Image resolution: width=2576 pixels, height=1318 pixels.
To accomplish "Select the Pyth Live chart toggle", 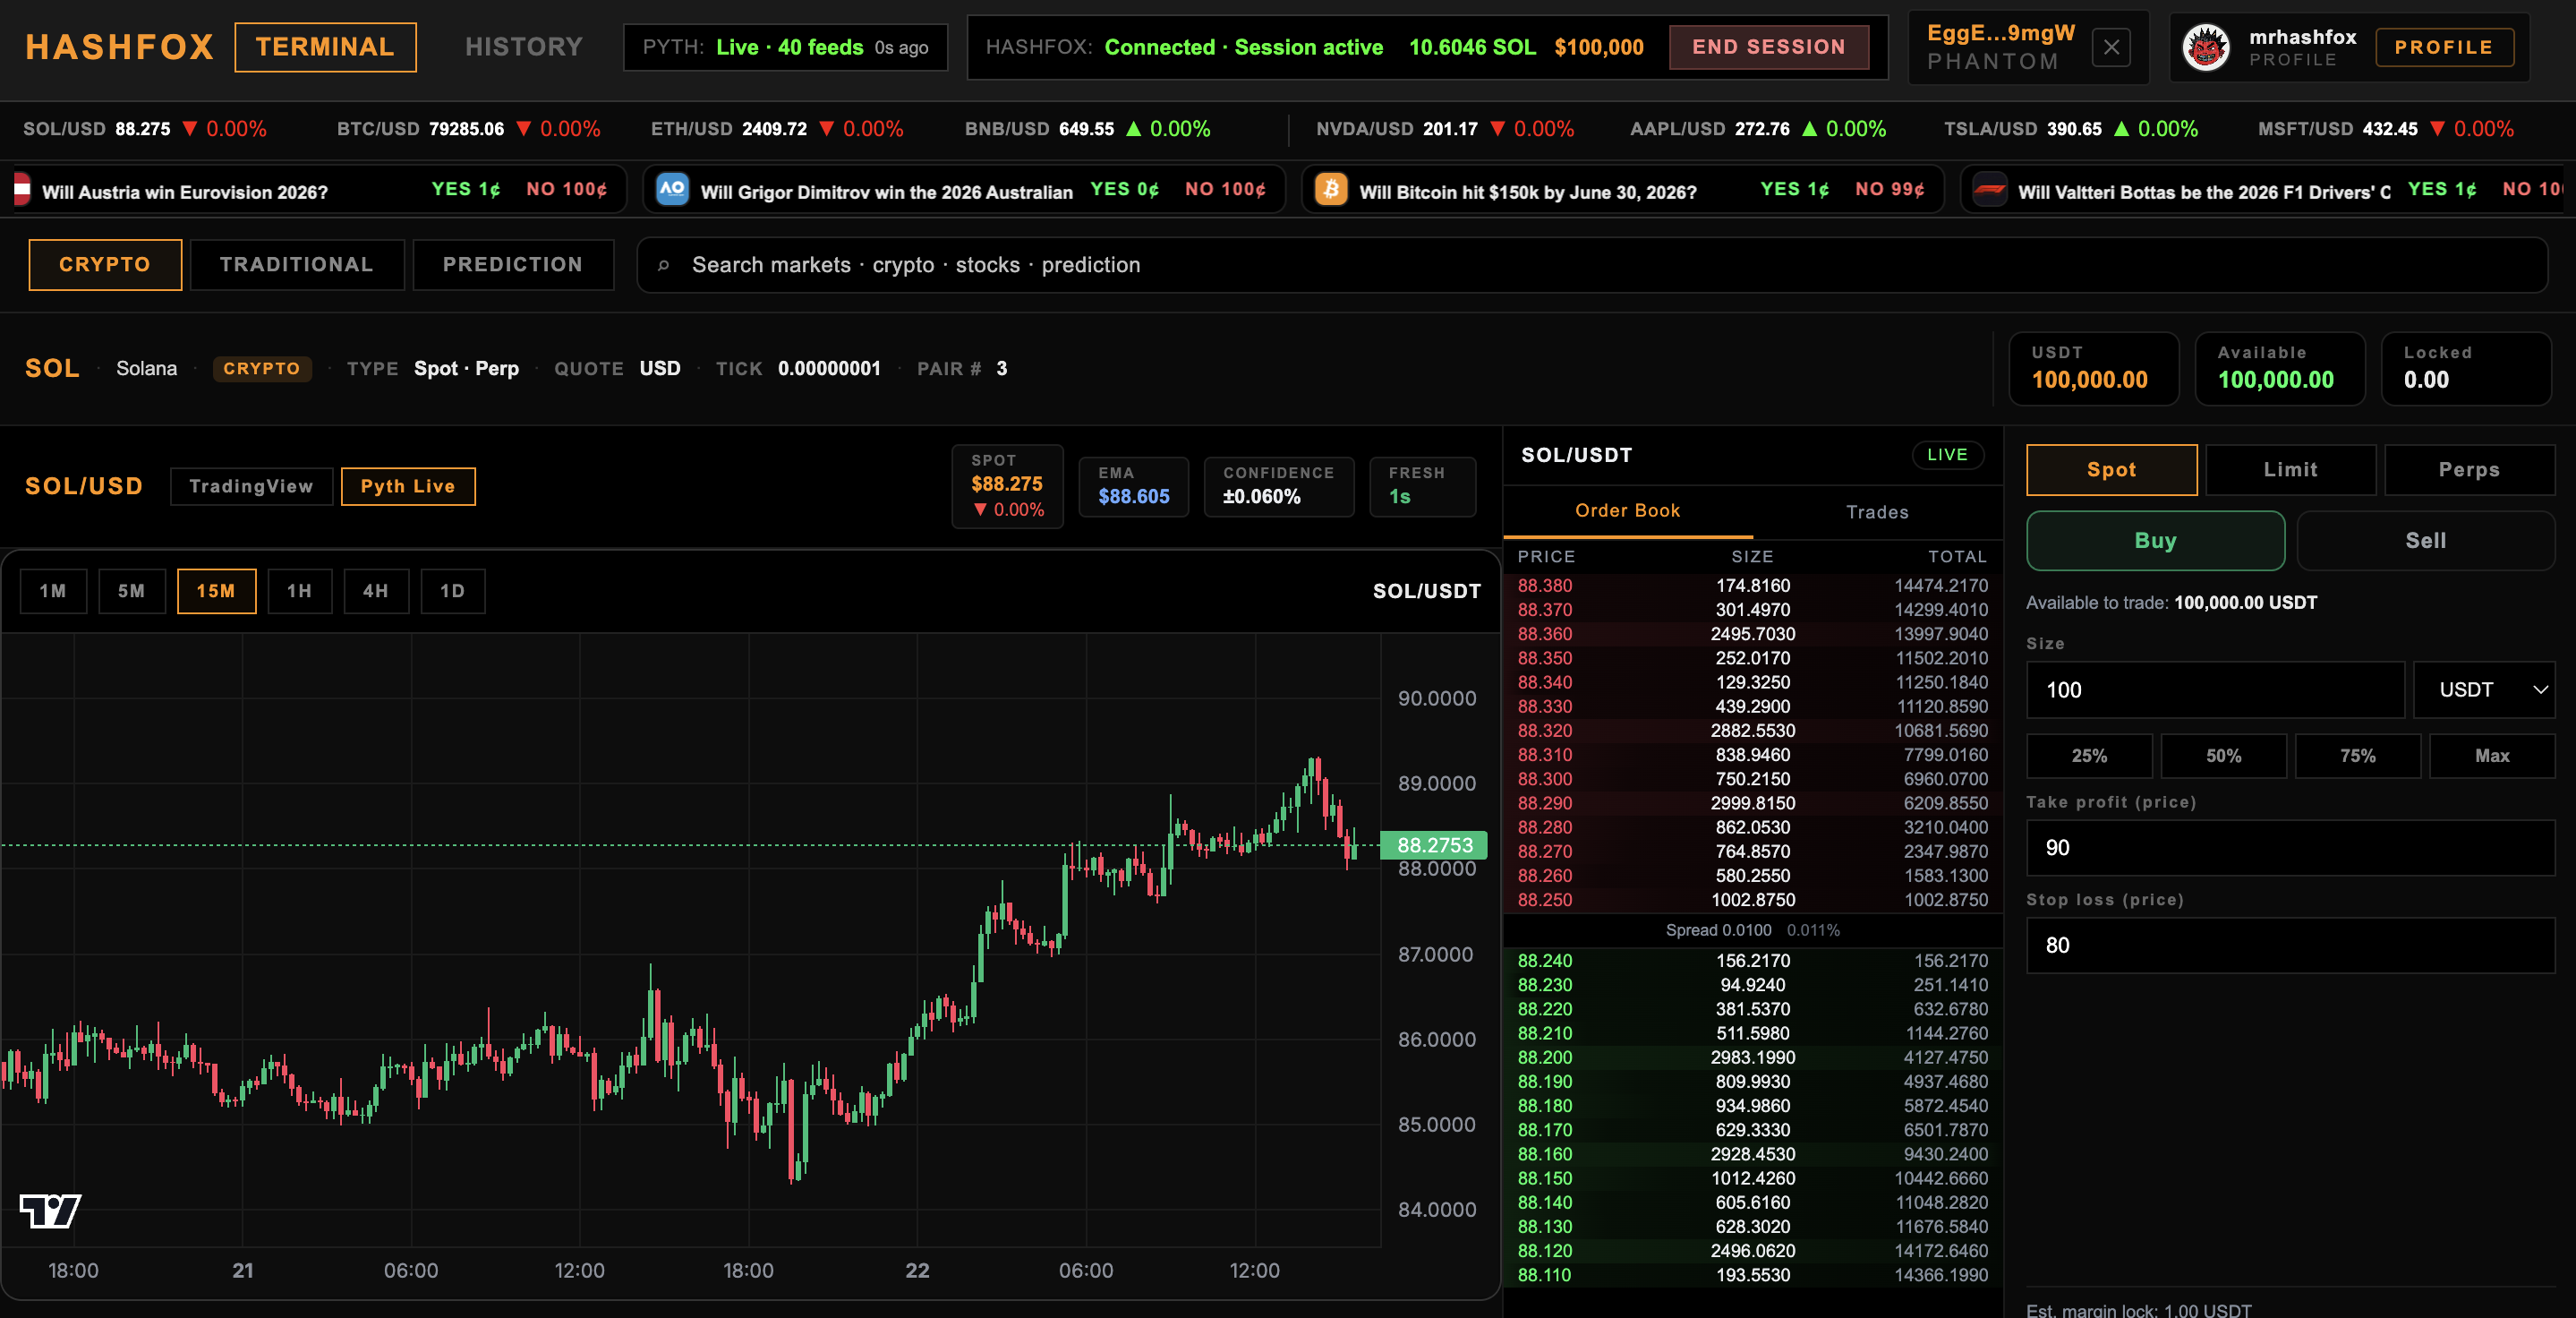I will click(408, 486).
